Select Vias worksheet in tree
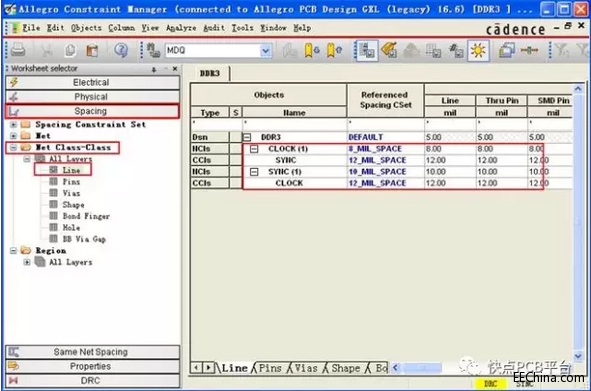 point(71,193)
